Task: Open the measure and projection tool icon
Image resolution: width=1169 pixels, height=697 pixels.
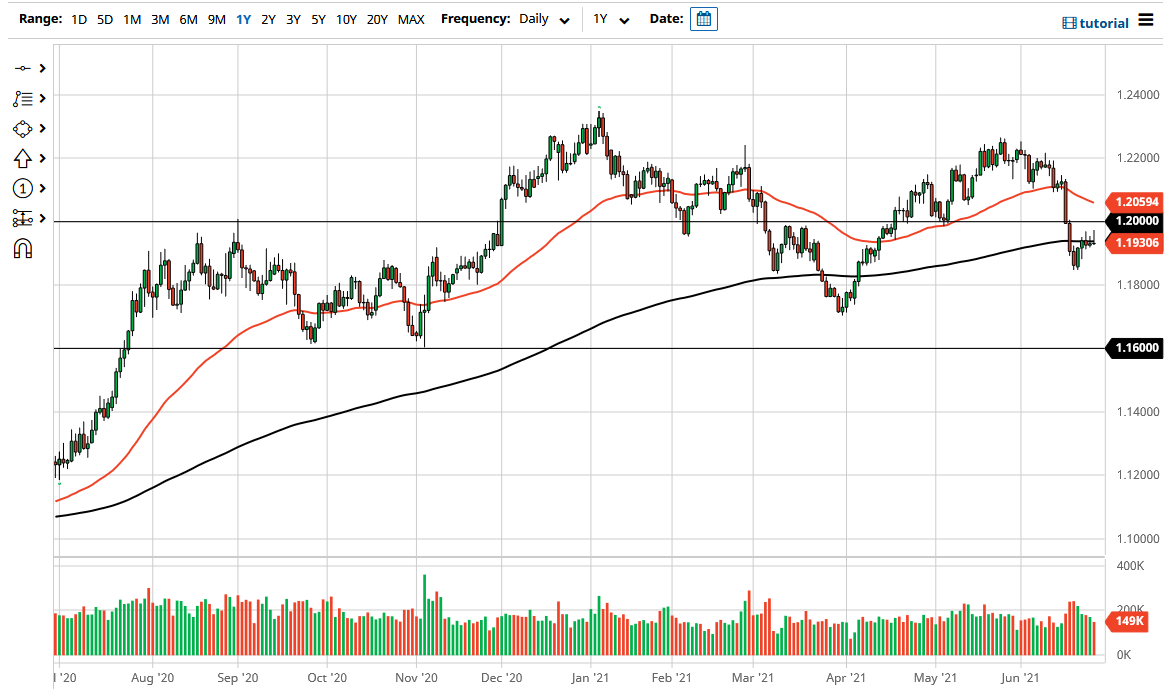Action: (22, 218)
